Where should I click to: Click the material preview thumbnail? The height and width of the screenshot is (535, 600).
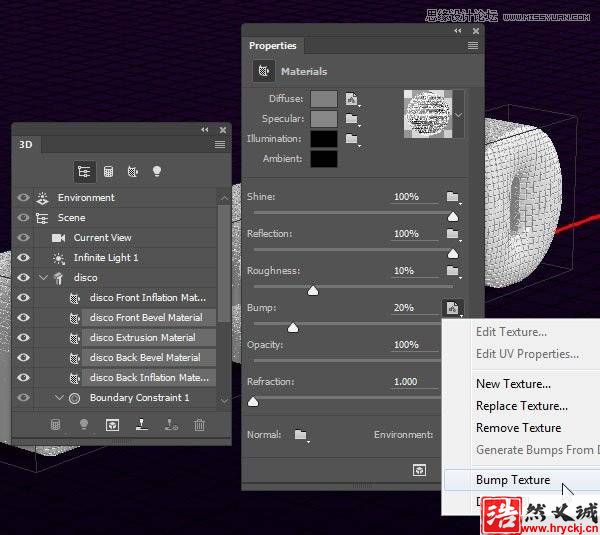coord(428,114)
